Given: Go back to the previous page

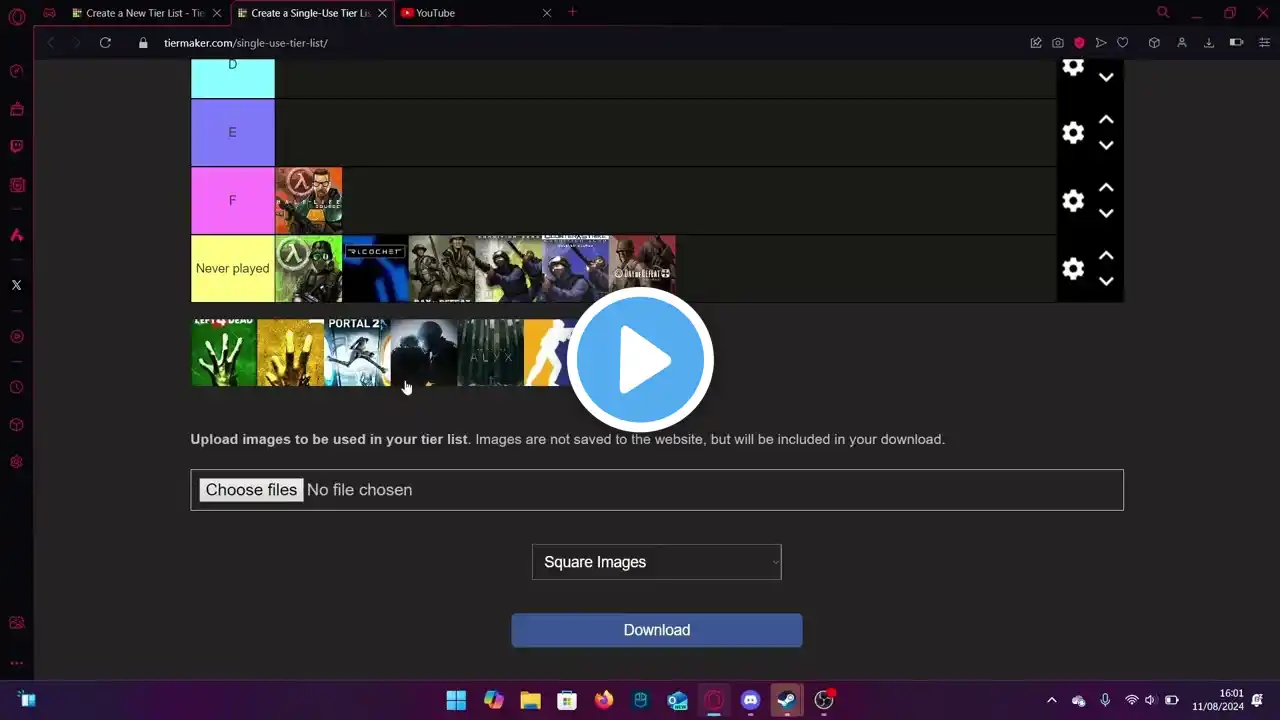Looking at the screenshot, I should coord(51,43).
